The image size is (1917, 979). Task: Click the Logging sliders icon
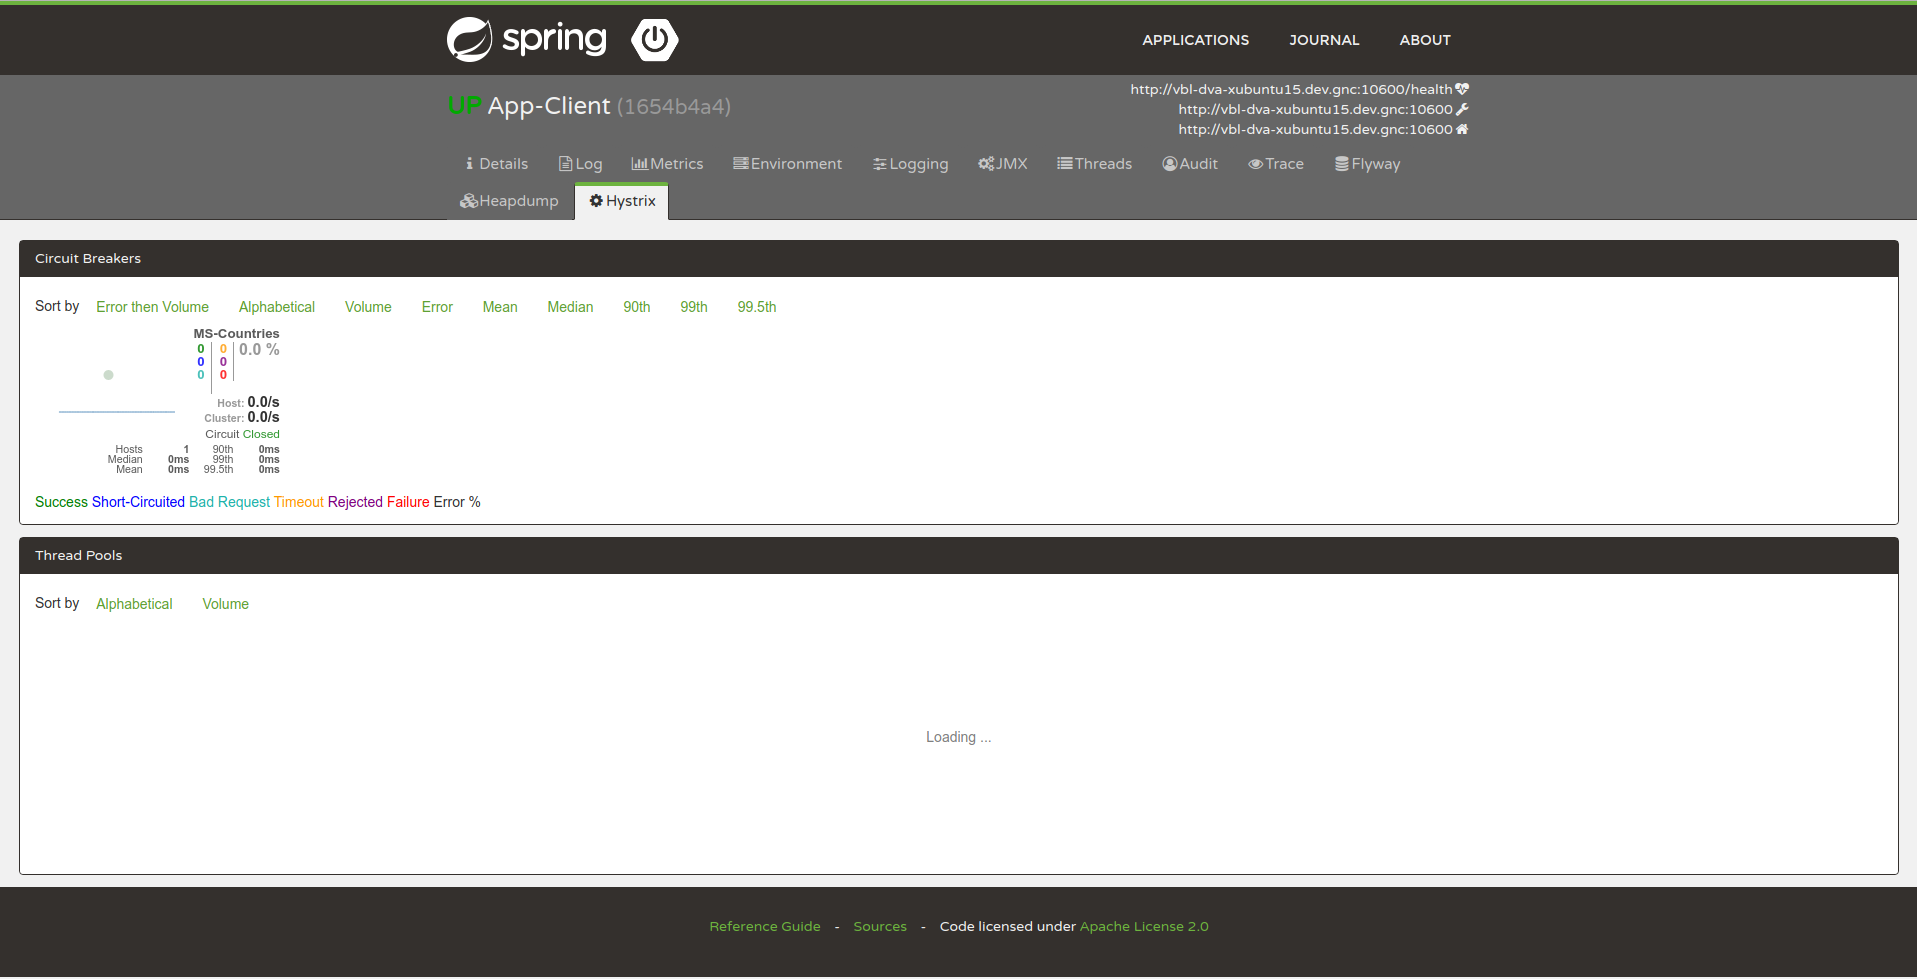click(x=880, y=164)
